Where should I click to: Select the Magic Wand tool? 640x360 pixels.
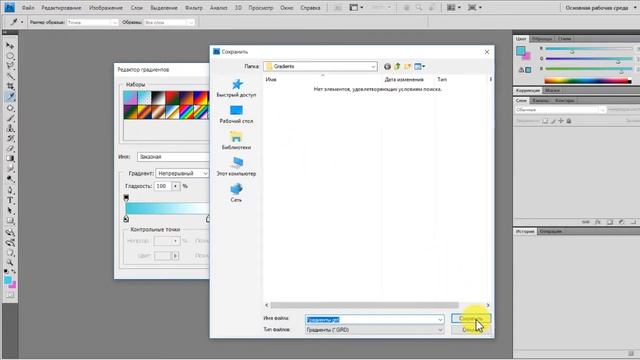pyautogui.click(x=10, y=76)
